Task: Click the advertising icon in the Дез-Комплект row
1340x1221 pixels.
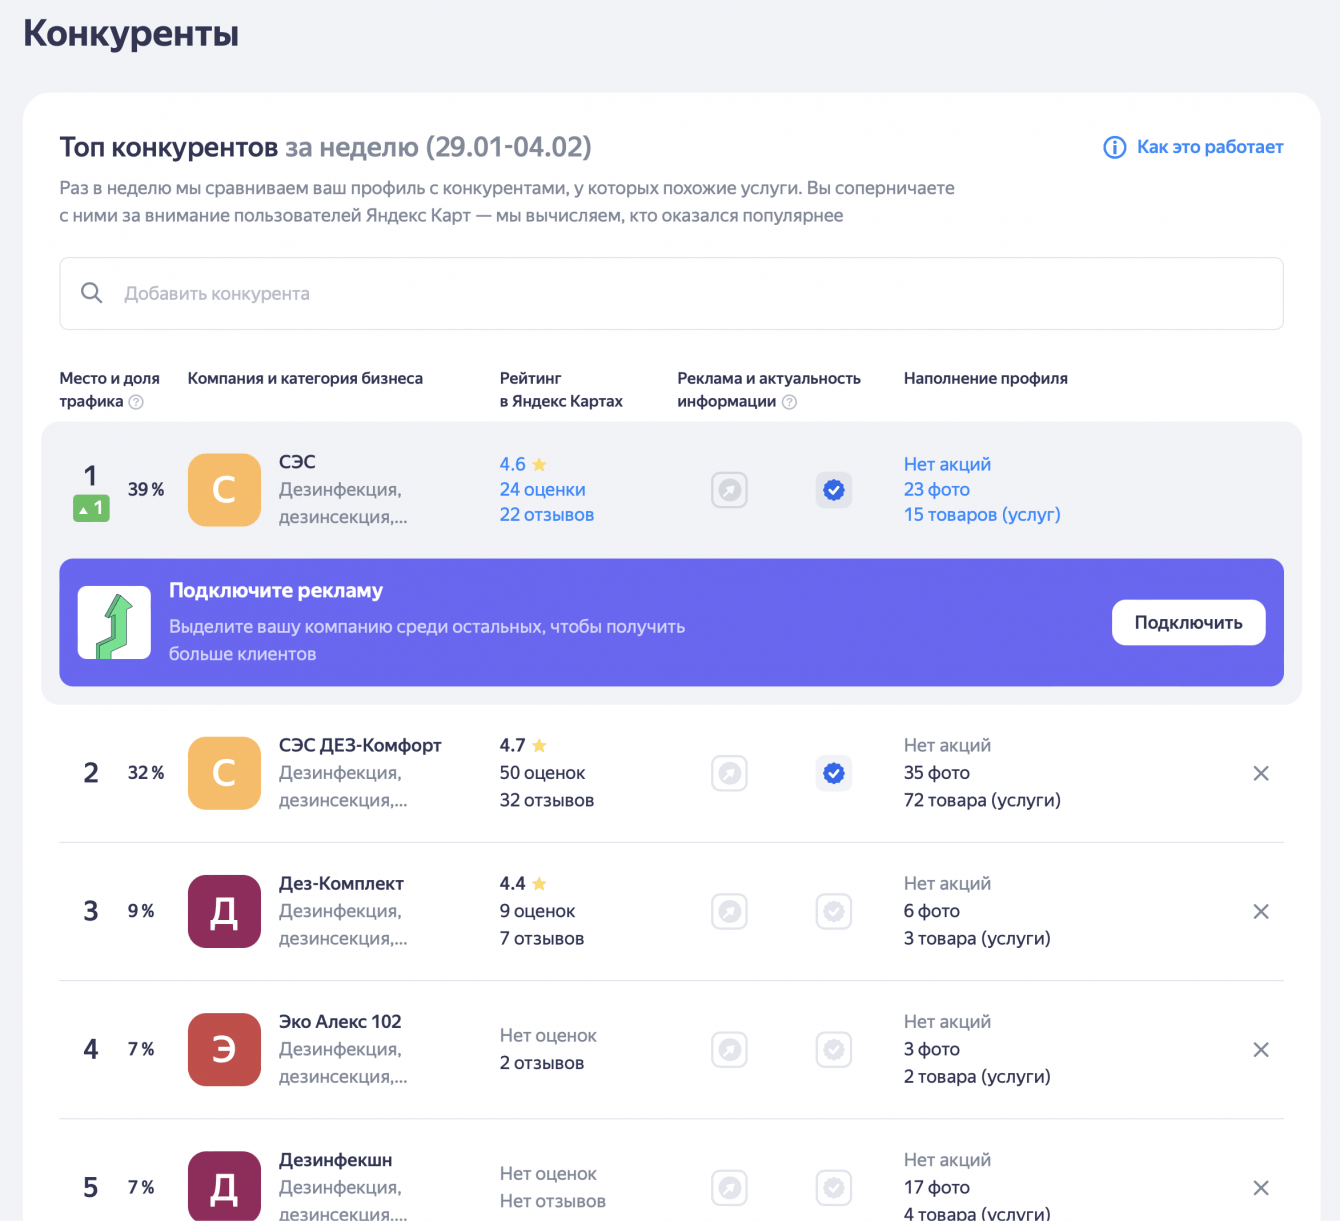Action: (730, 911)
